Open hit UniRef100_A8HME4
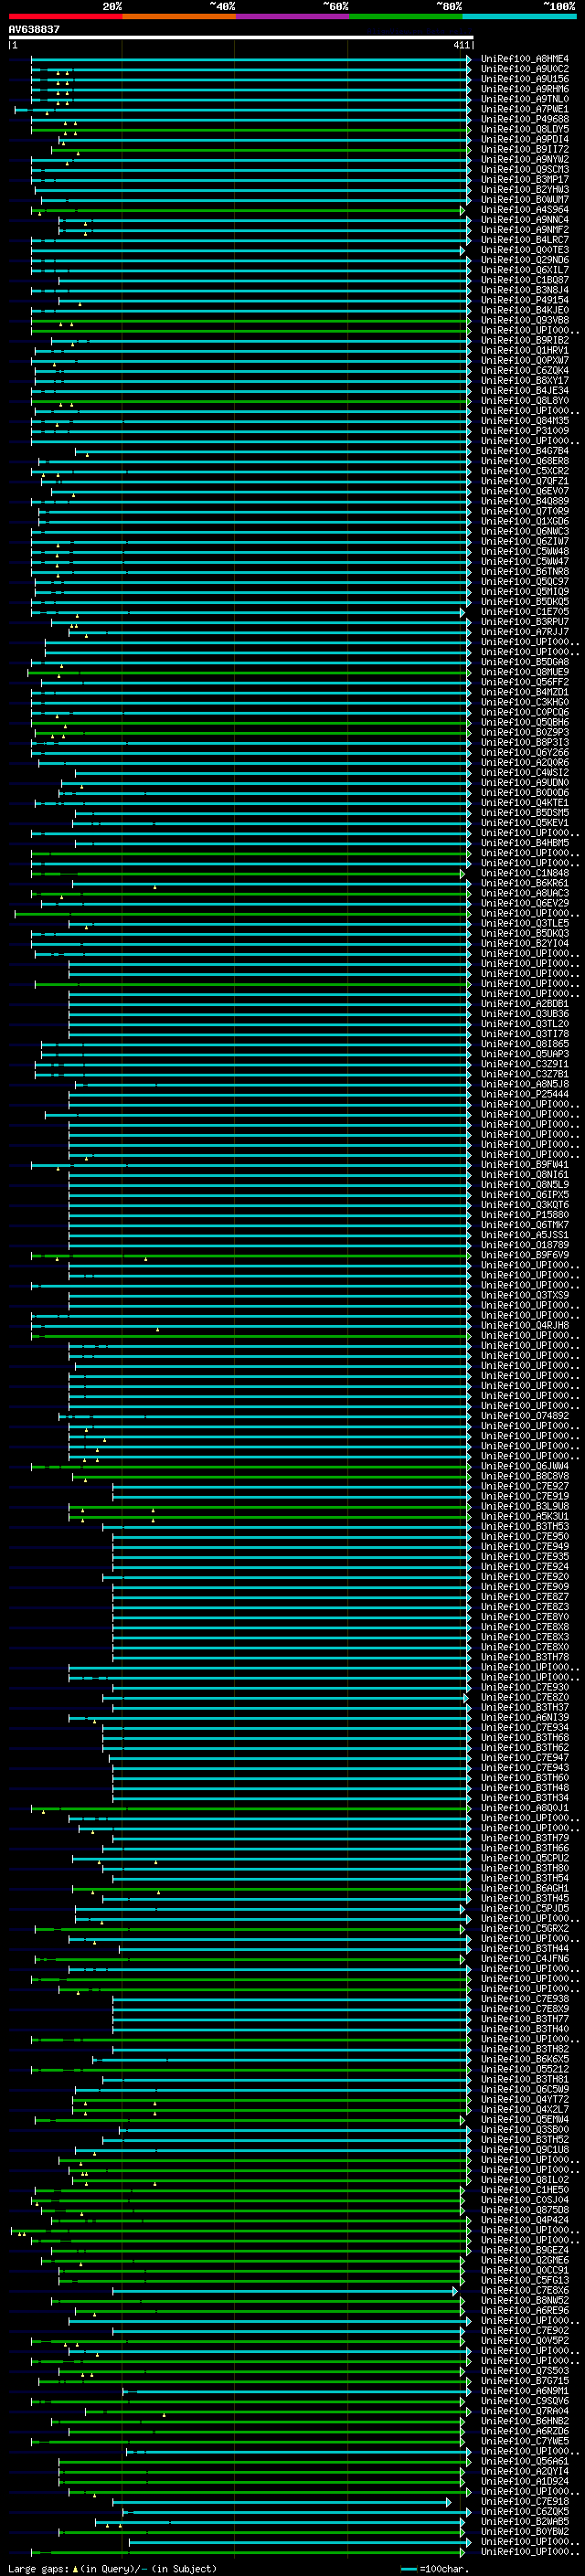Viewport: 585px width, 2576px height. pyautogui.click(x=524, y=59)
